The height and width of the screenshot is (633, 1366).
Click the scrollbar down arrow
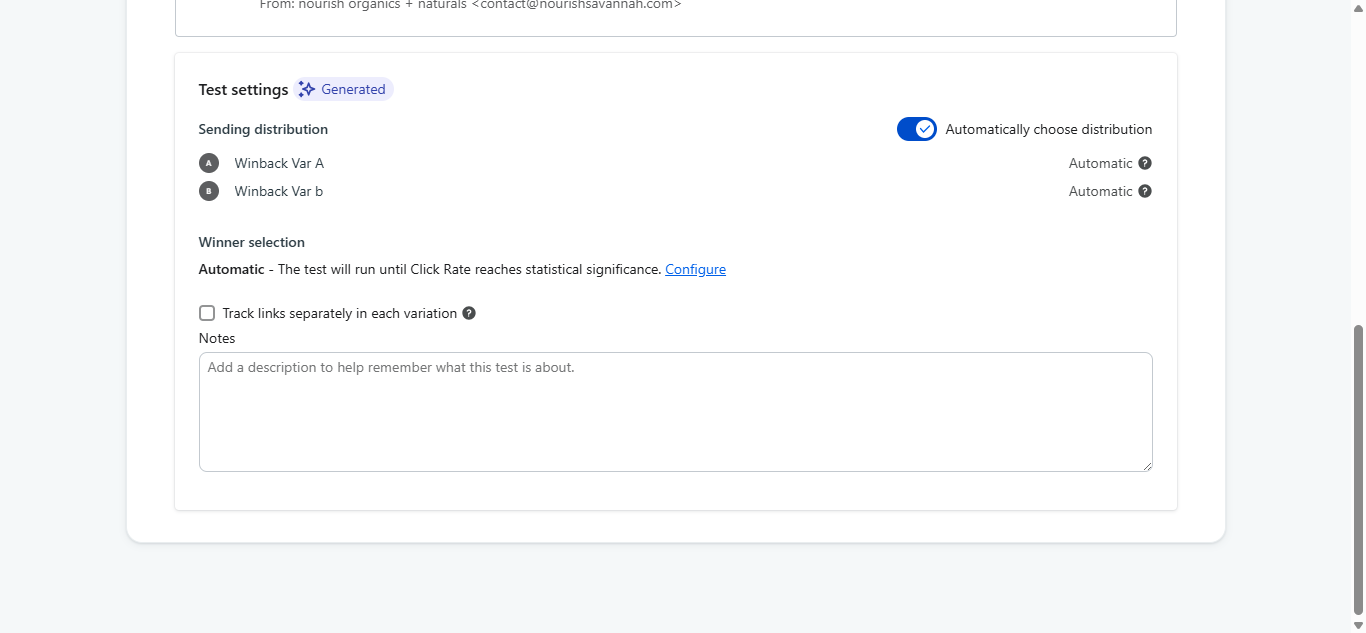(x=1358, y=625)
